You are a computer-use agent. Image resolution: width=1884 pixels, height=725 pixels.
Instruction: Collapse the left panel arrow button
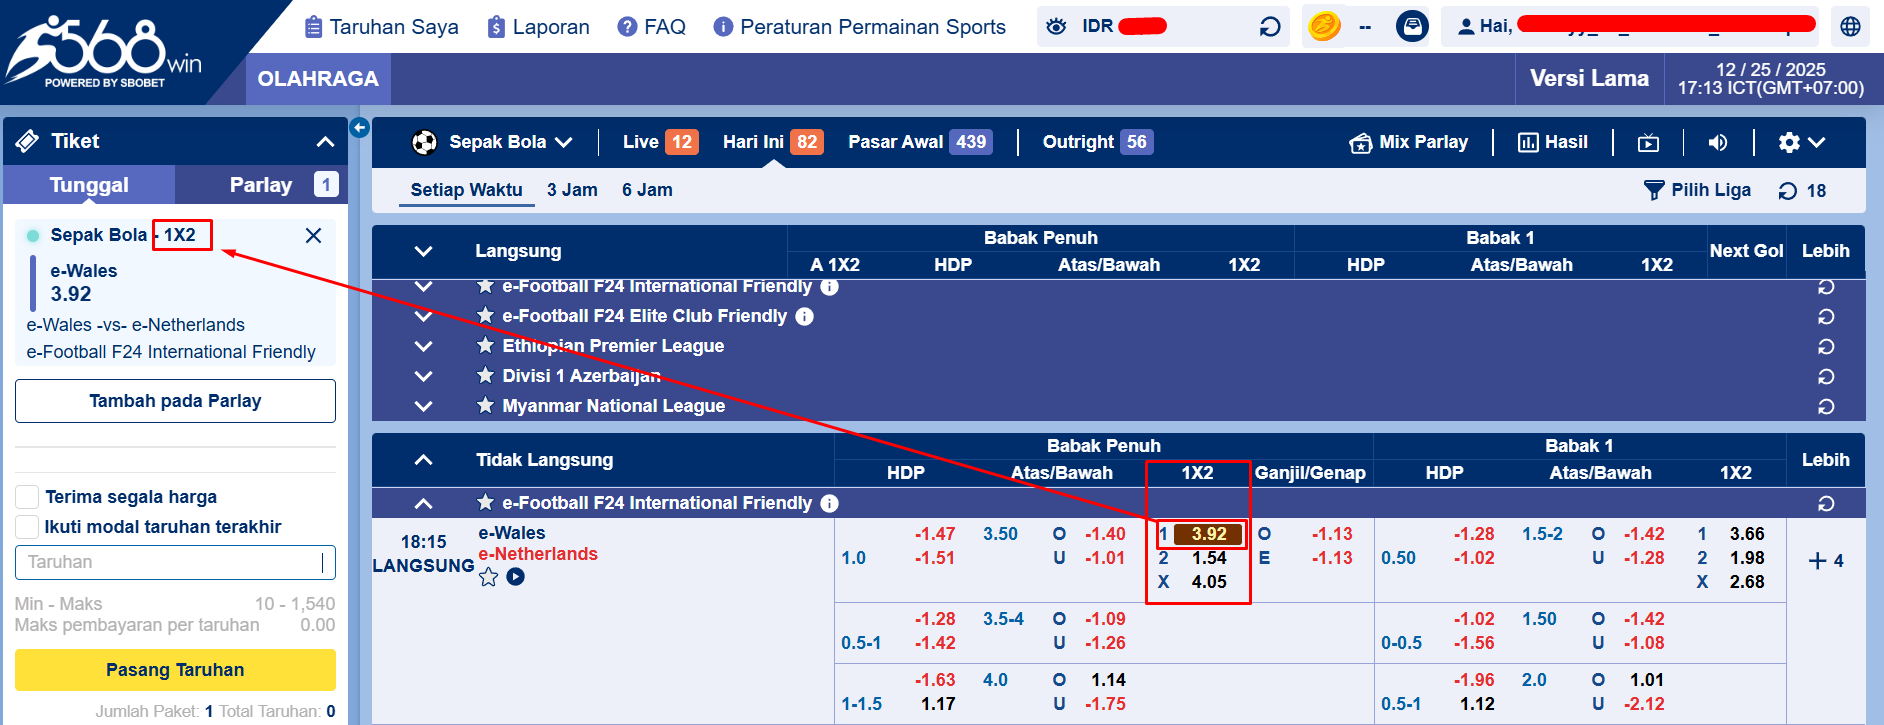[360, 128]
